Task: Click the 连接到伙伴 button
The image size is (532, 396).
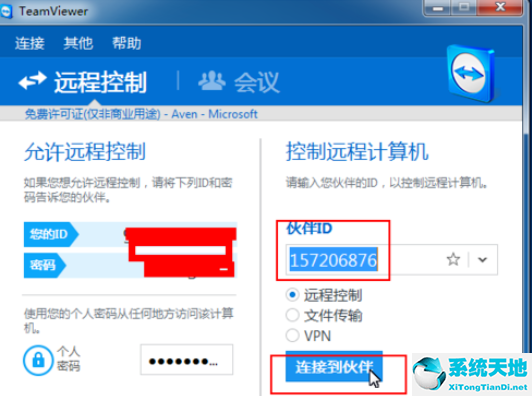Action: [334, 366]
